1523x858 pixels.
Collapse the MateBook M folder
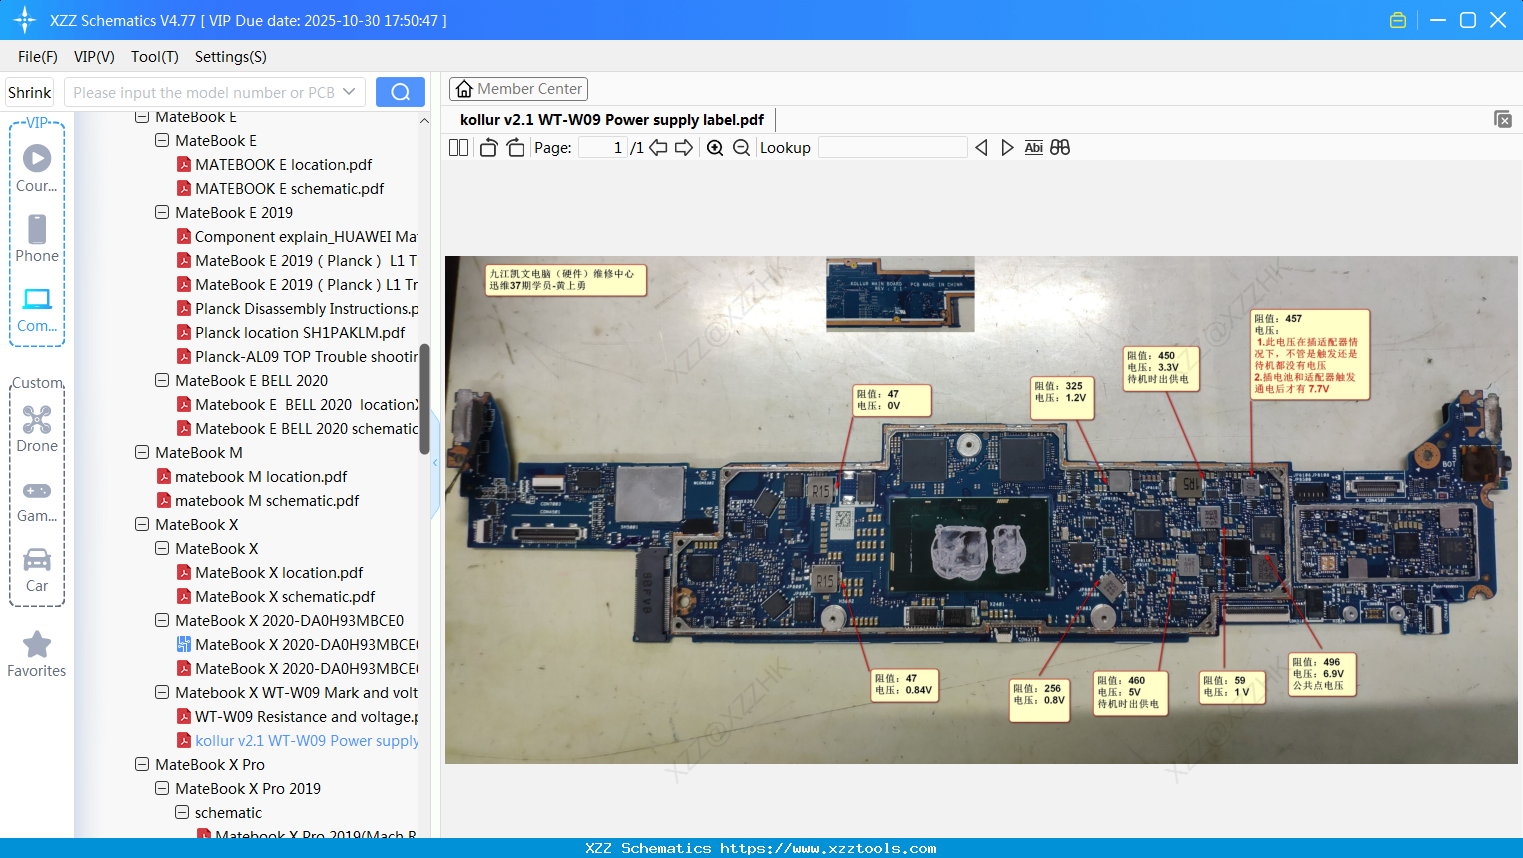pos(142,453)
